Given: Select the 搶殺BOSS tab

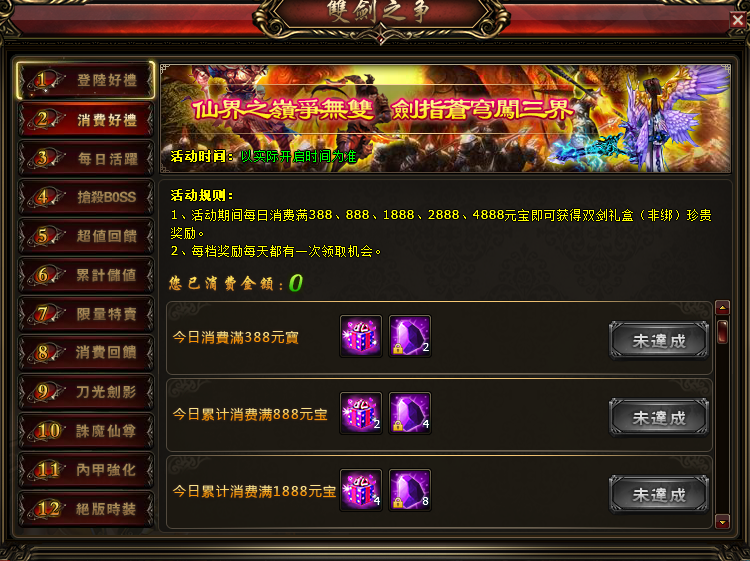Looking at the screenshot, I should (x=86, y=197).
